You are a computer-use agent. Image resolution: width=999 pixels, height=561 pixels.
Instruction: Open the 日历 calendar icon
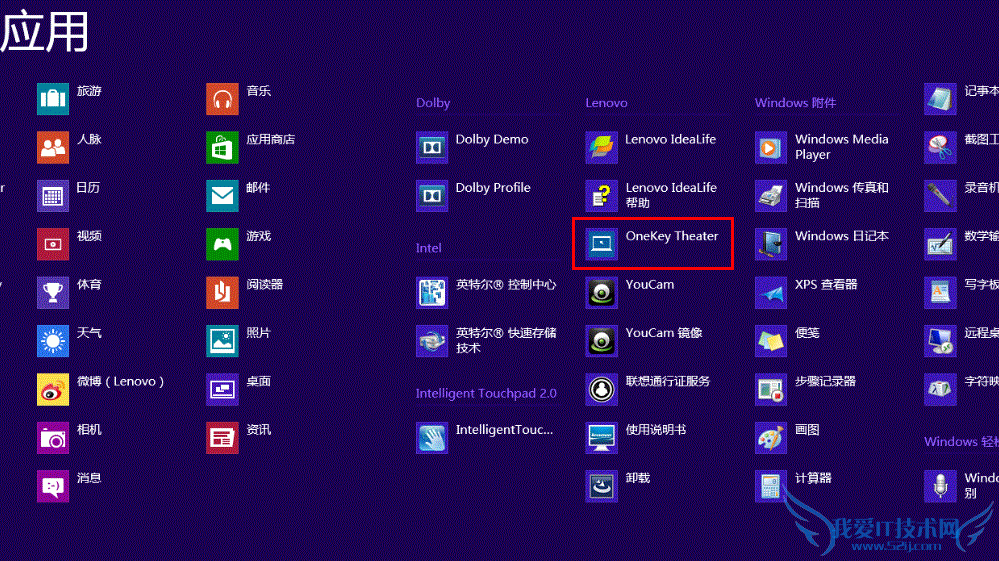click(53, 195)
